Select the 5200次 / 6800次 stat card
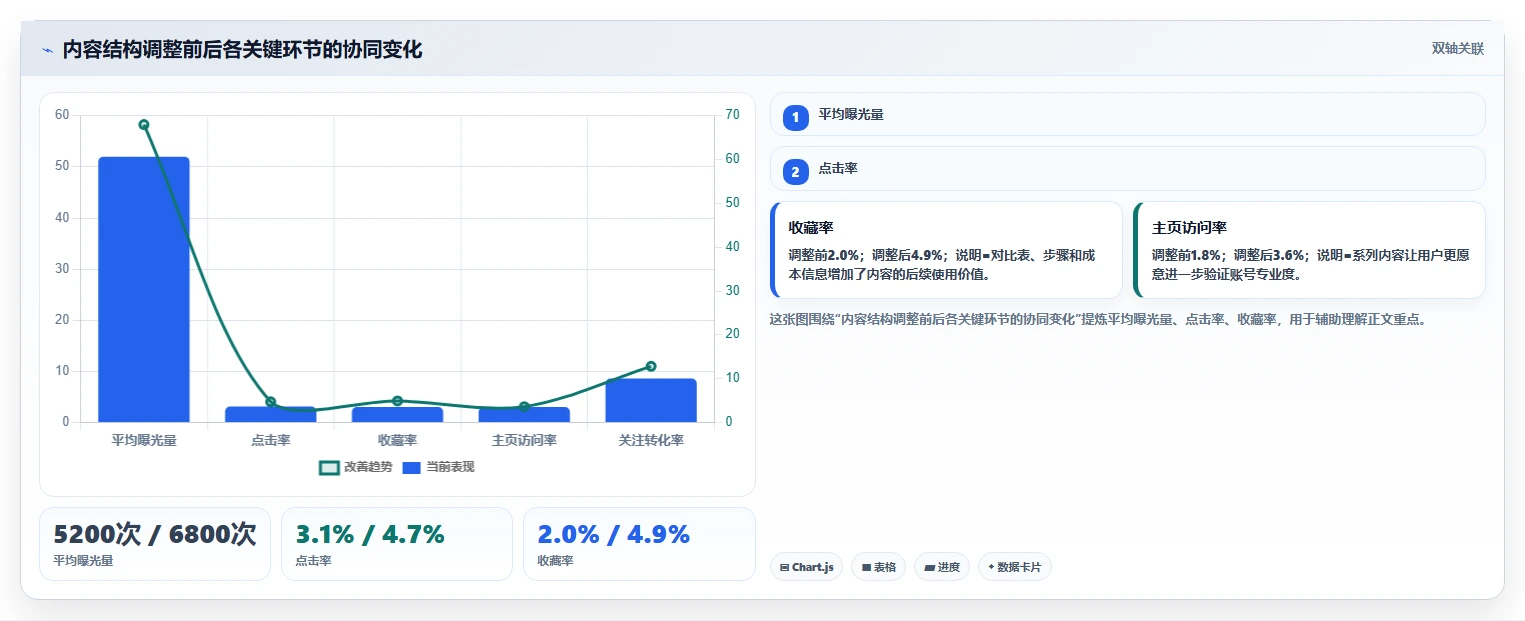This screenshot has width=1525, height=621. click(x=155, y=544)
